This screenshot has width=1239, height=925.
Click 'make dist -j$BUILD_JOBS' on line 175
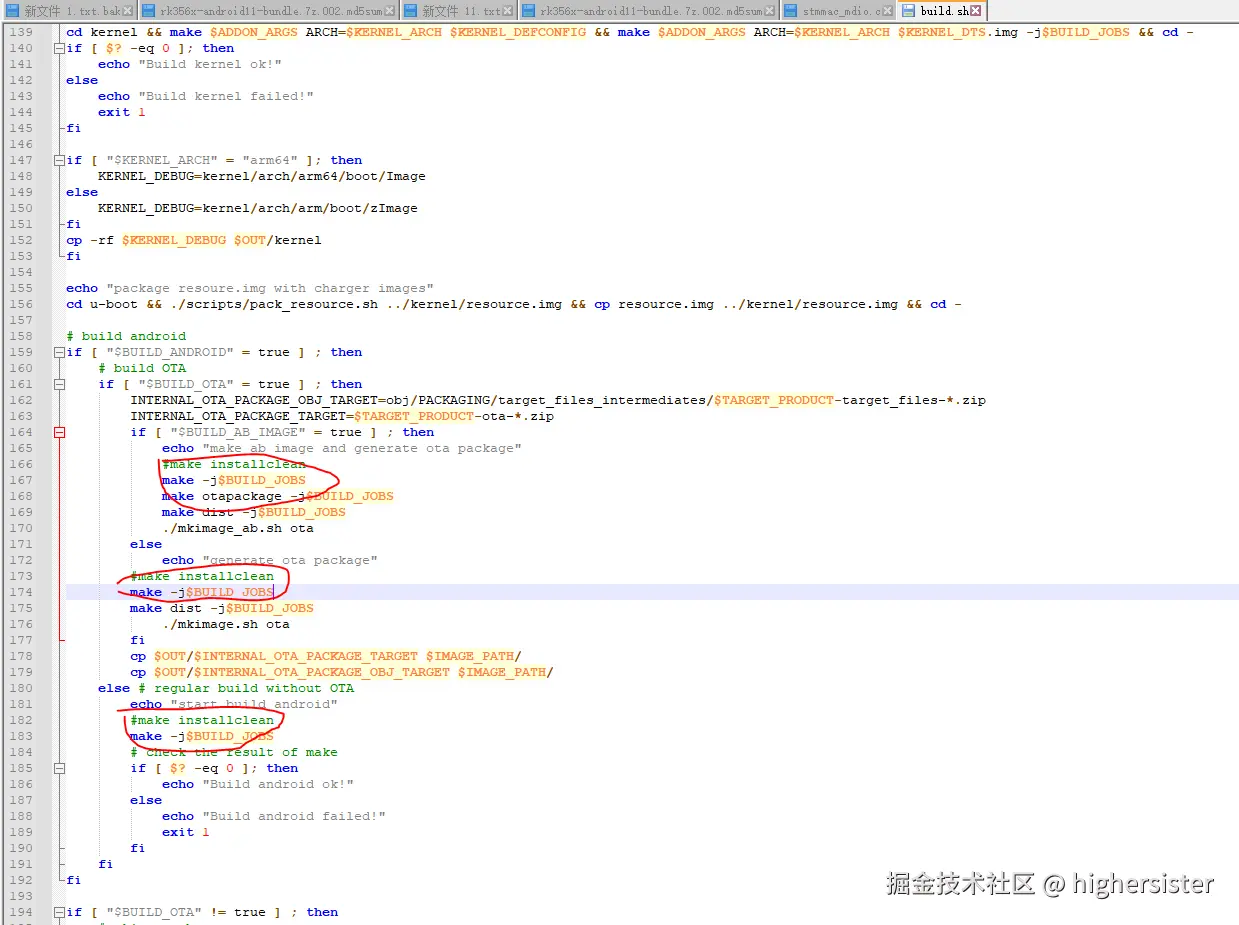221,608
